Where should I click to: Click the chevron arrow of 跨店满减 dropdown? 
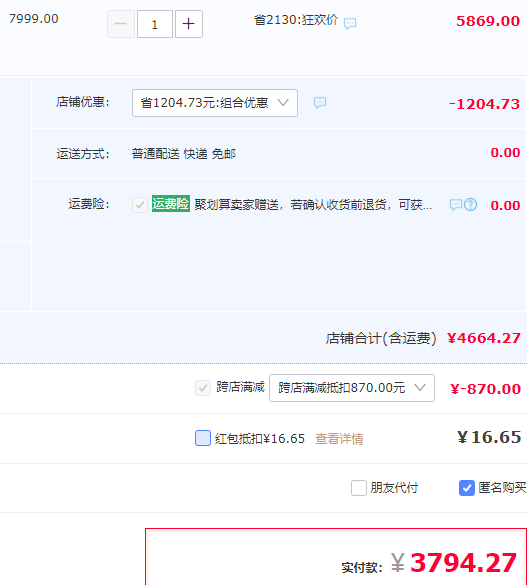[420, 388]
